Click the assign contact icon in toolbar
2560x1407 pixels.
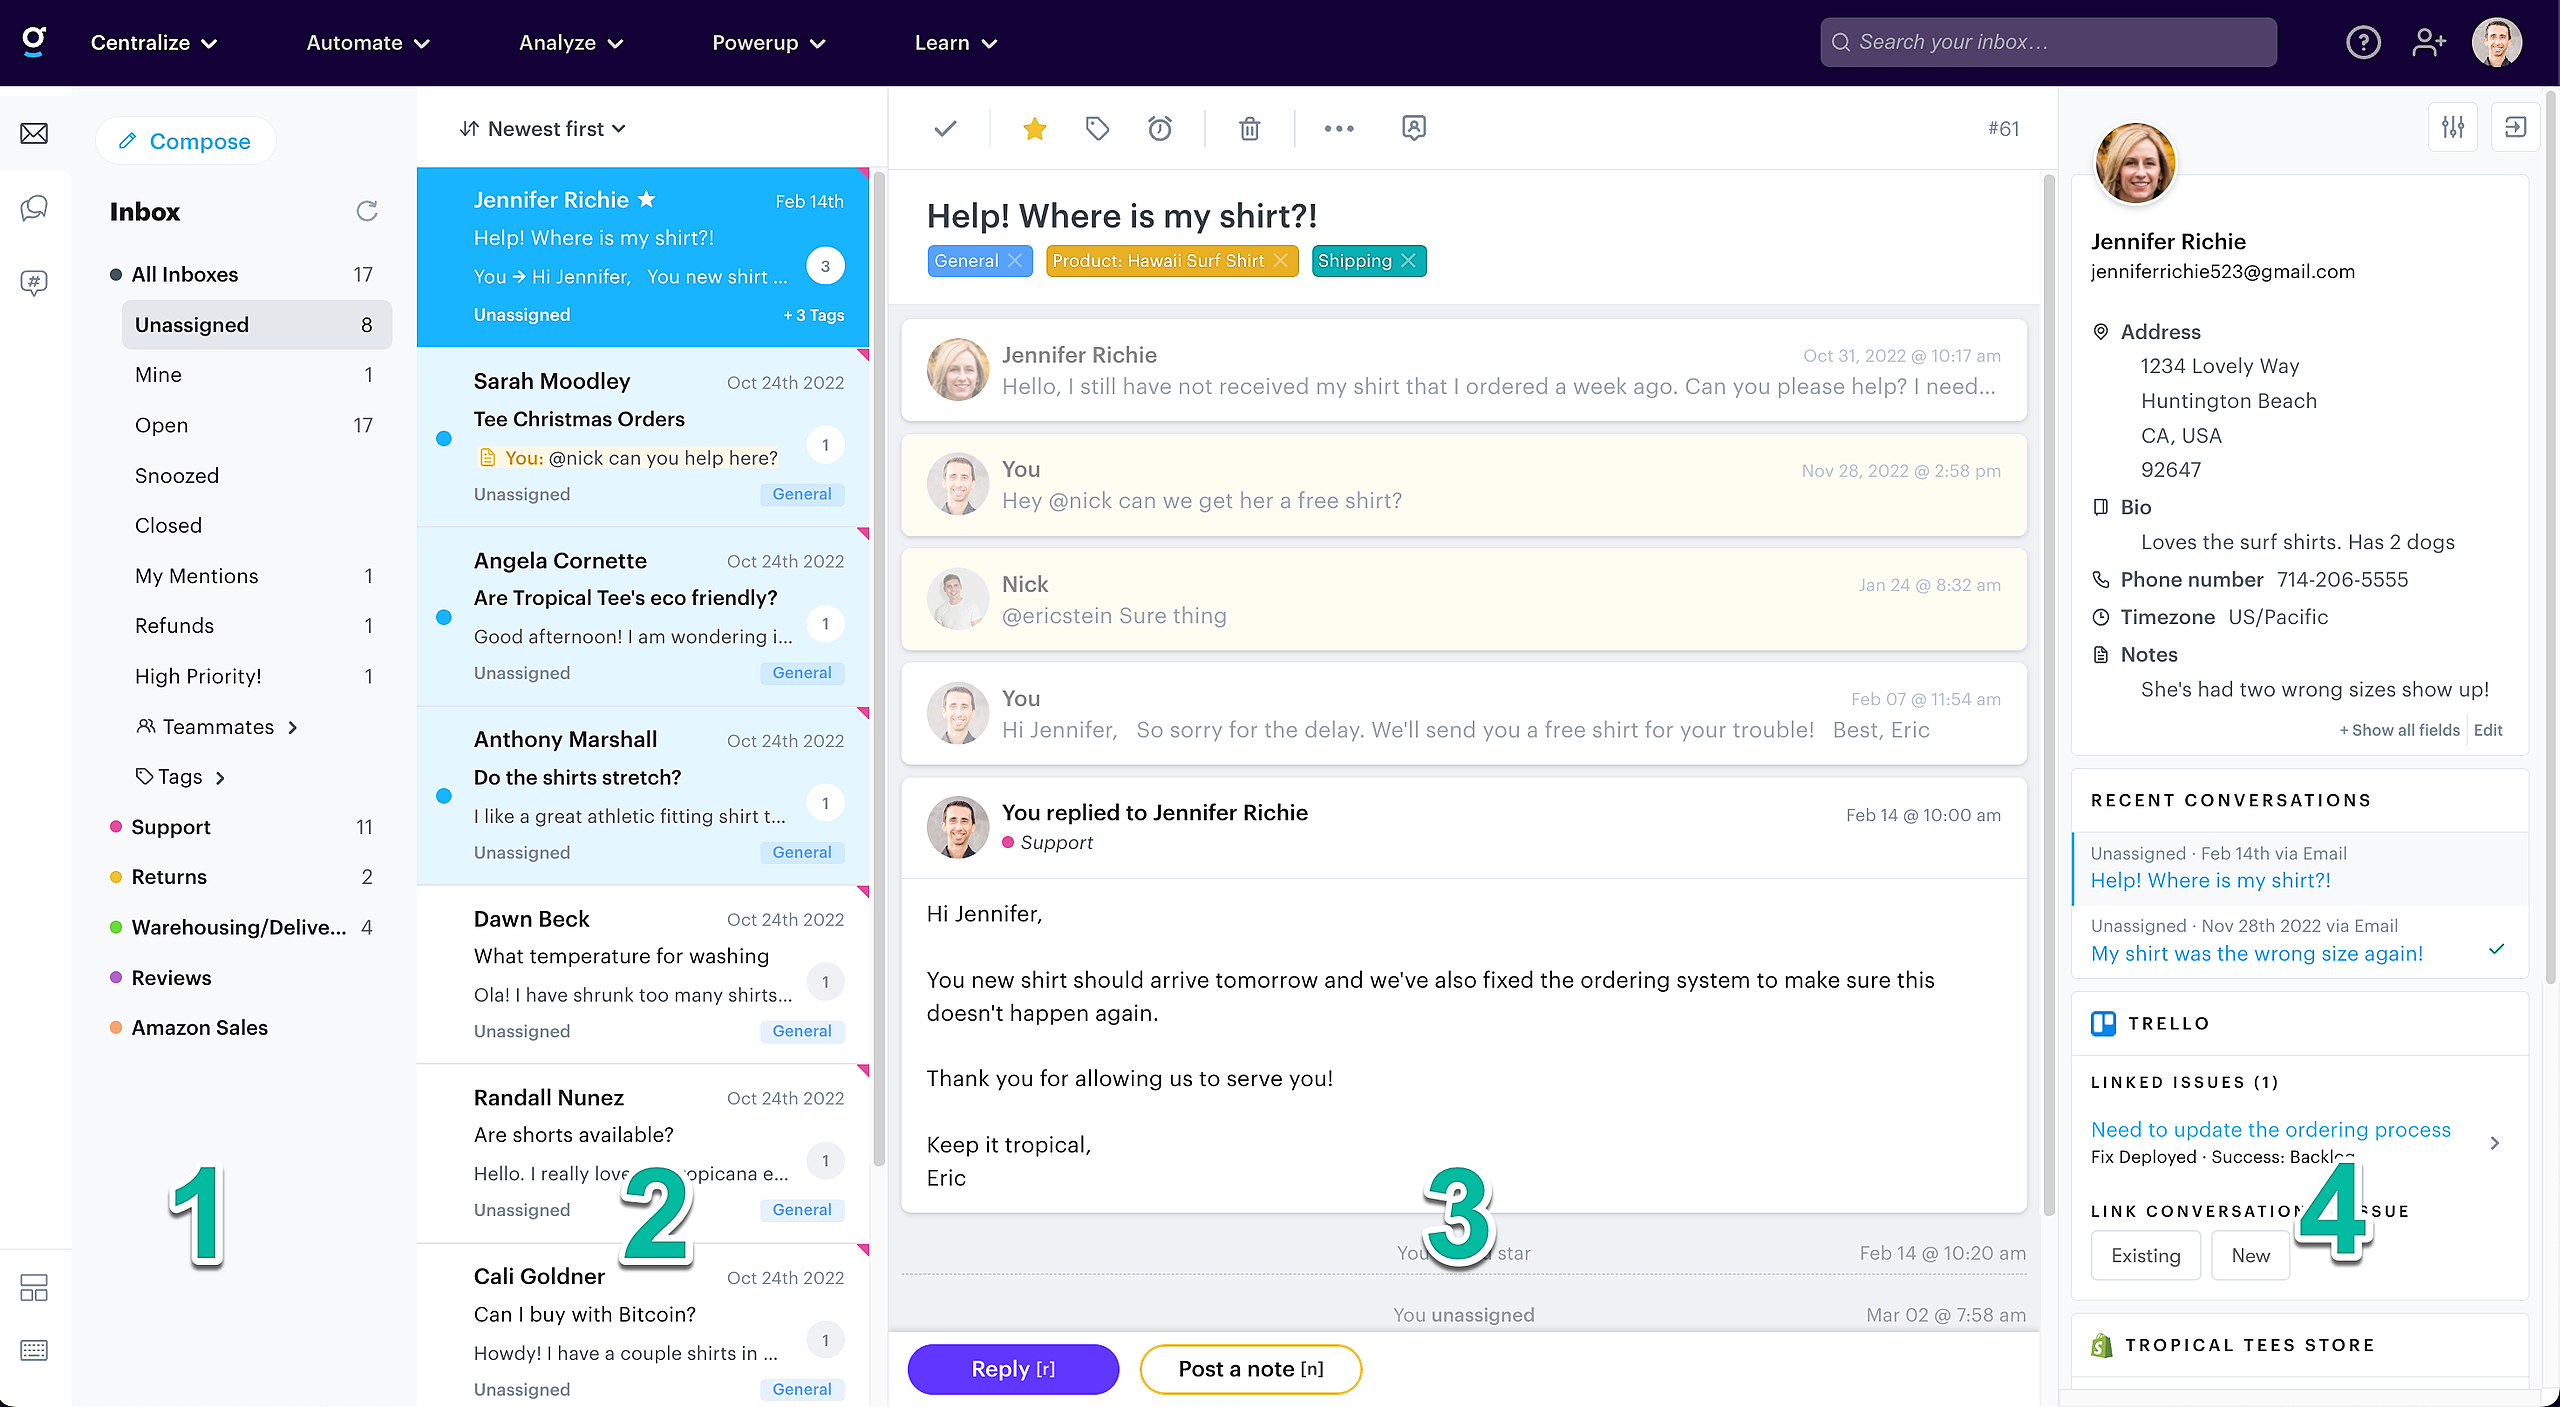pos(1413,128)
